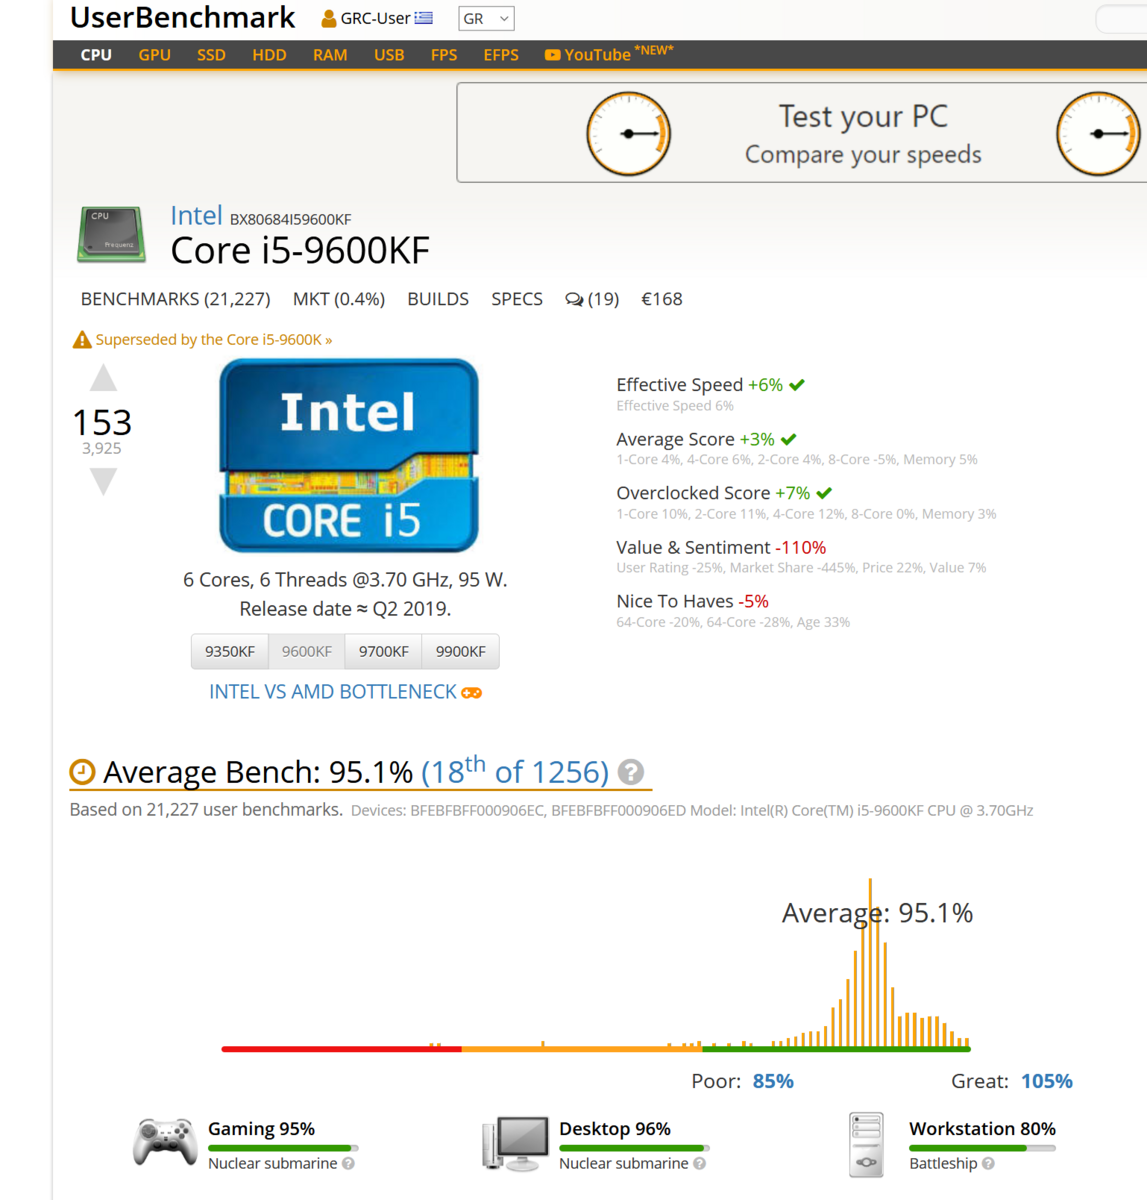
Task: Click the Test your PC banner
Action: pyautogui.click(x=802, y=132)
